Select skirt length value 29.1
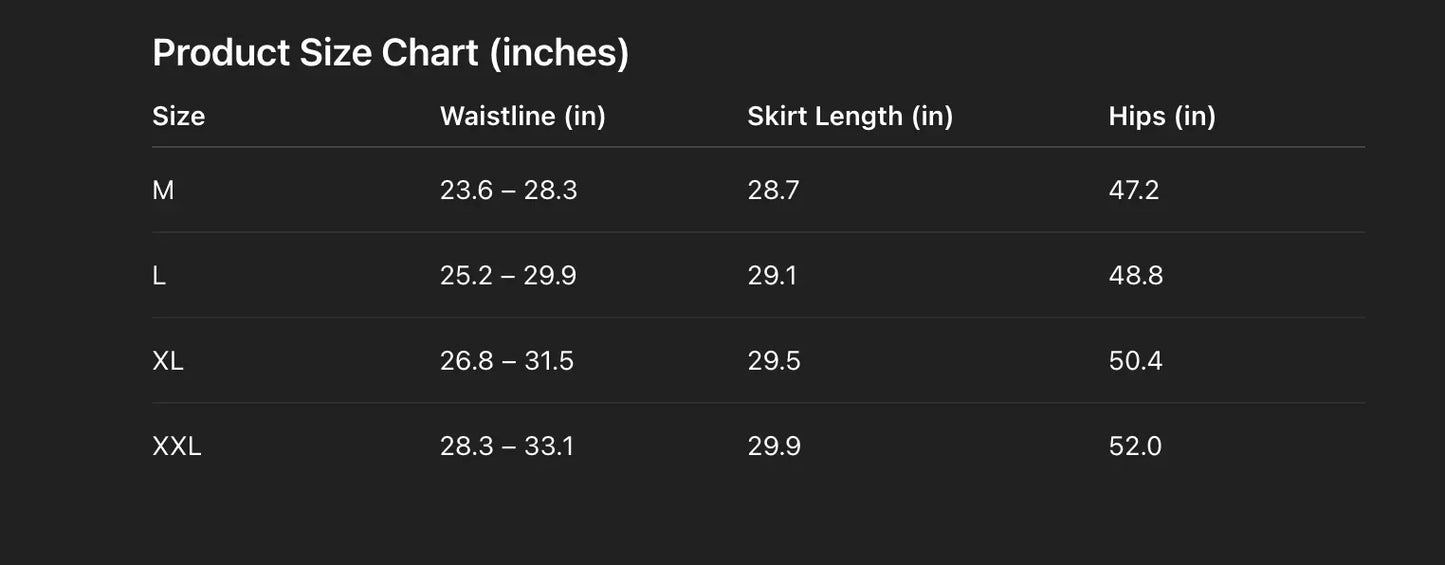The height and width of the screenshot is (565, 1445). (x=772, y=275)
